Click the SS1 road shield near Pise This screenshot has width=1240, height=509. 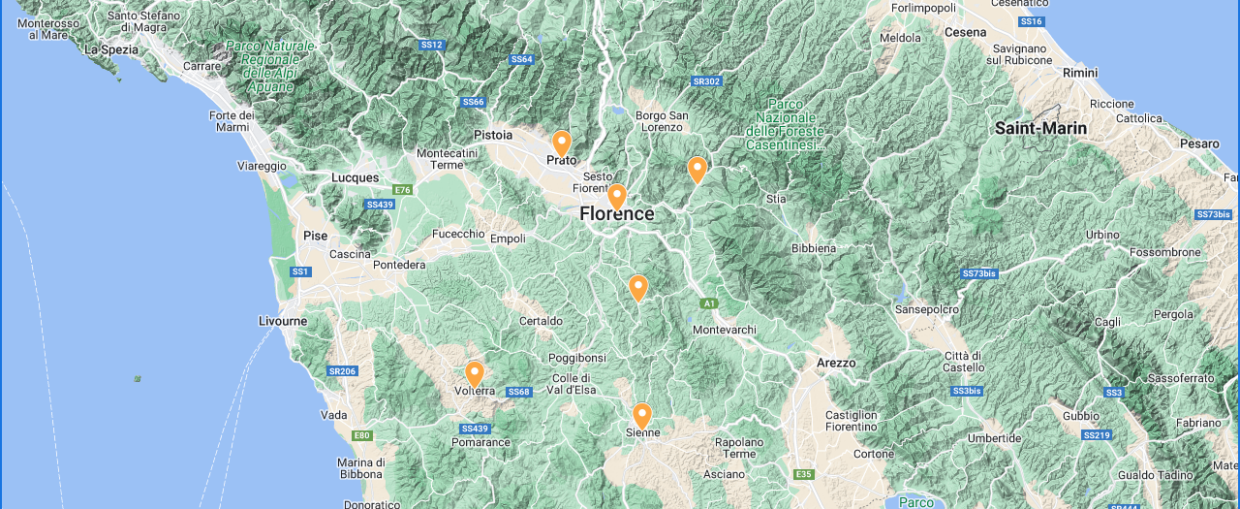[300, 271]
